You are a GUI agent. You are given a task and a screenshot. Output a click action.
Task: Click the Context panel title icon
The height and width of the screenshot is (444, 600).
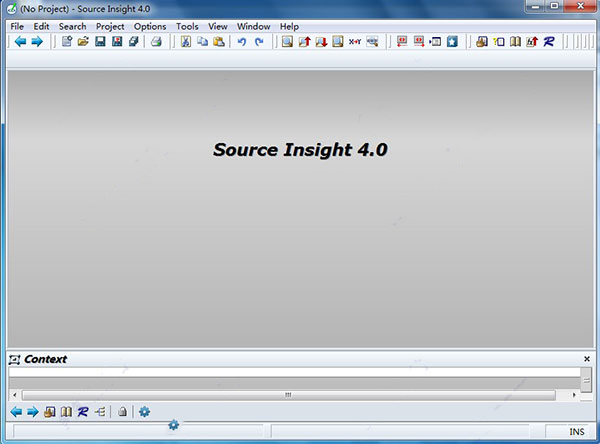[15, 359]
